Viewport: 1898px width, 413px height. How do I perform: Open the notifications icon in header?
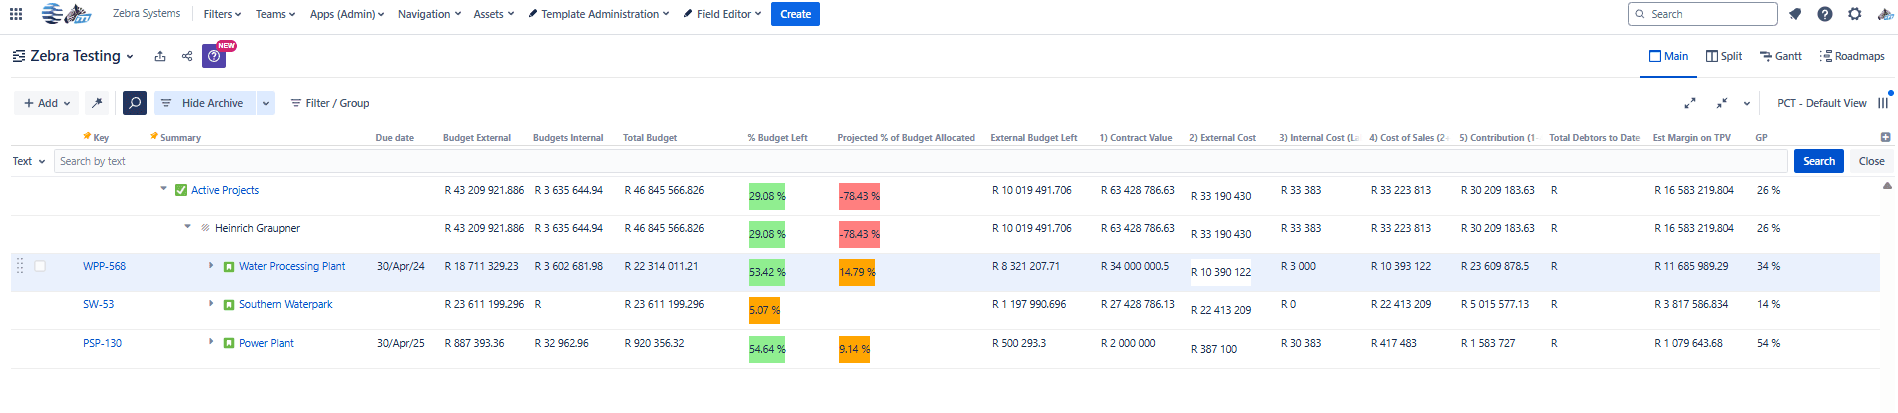[x=1795, y=14]
